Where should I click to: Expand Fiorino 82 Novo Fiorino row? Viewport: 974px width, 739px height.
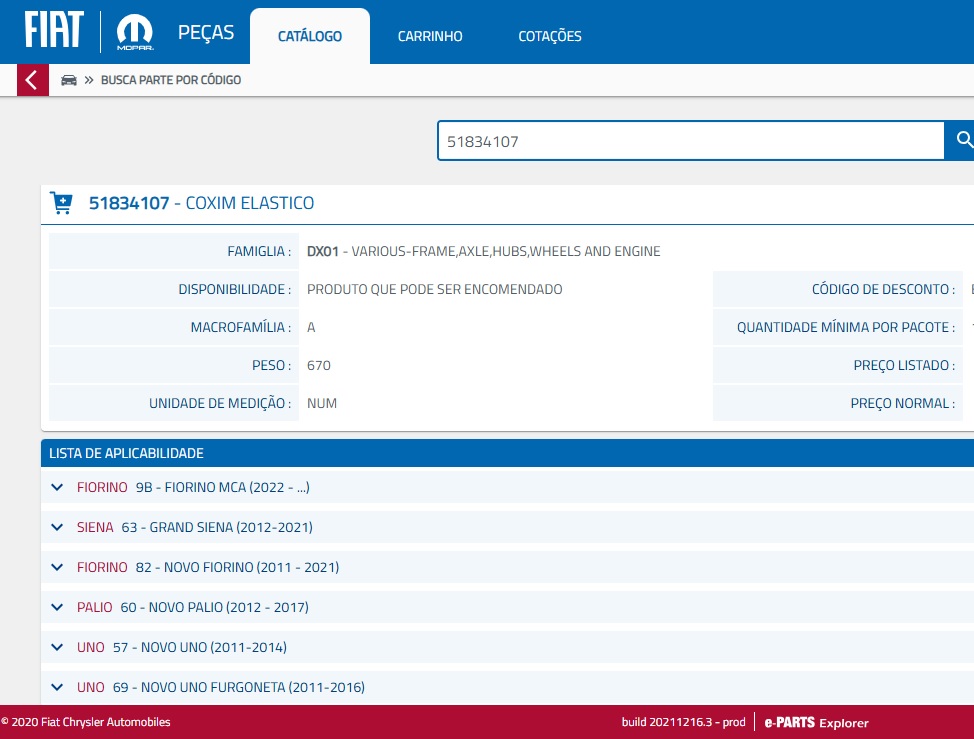57,567
